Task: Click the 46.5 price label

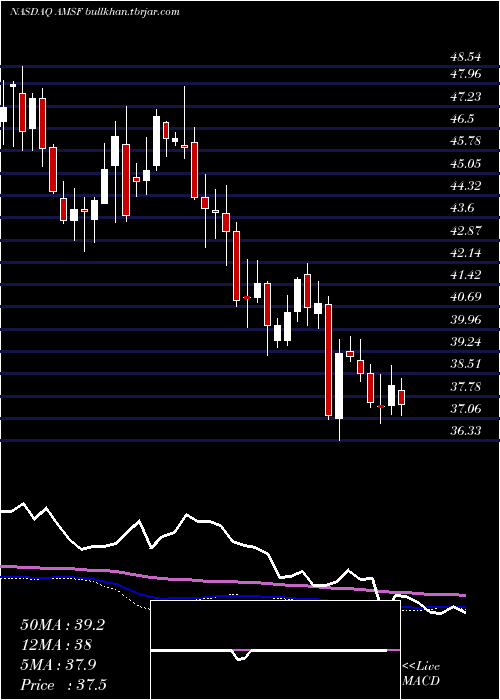Action: pyautogui.click(x=463, y=118)
